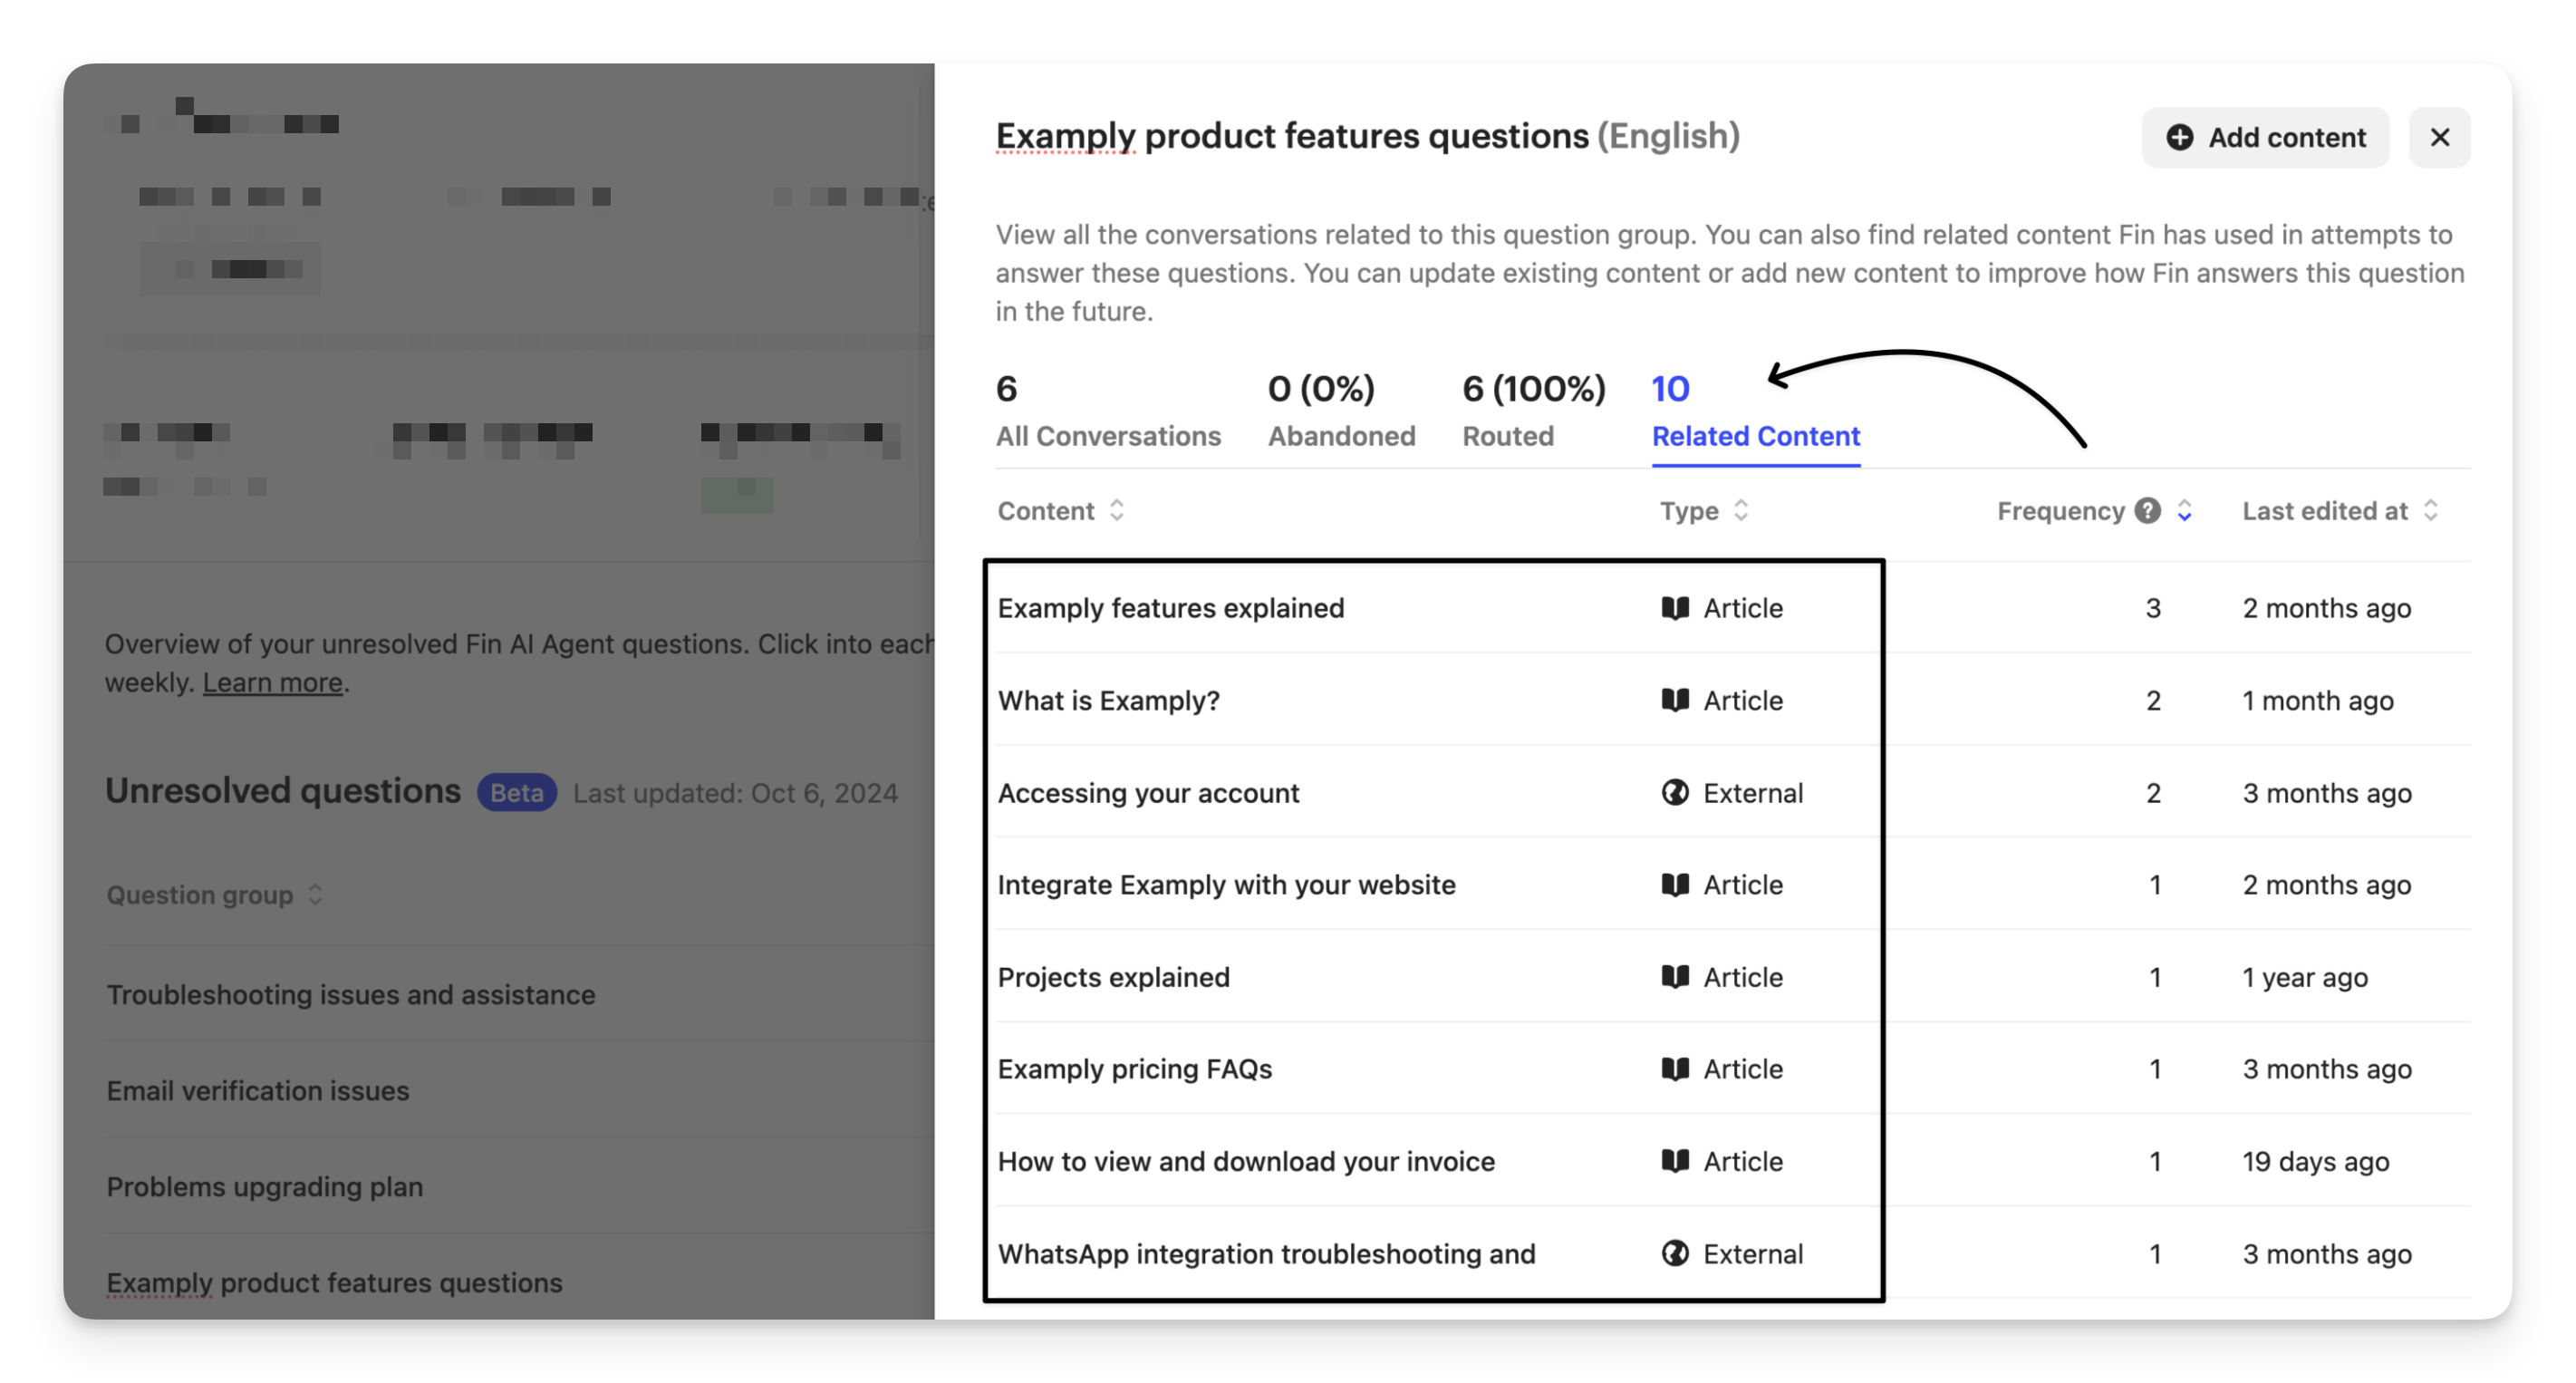Click the book icon for What is Examply?
2576x1383 pixels.
[1675, 700]
